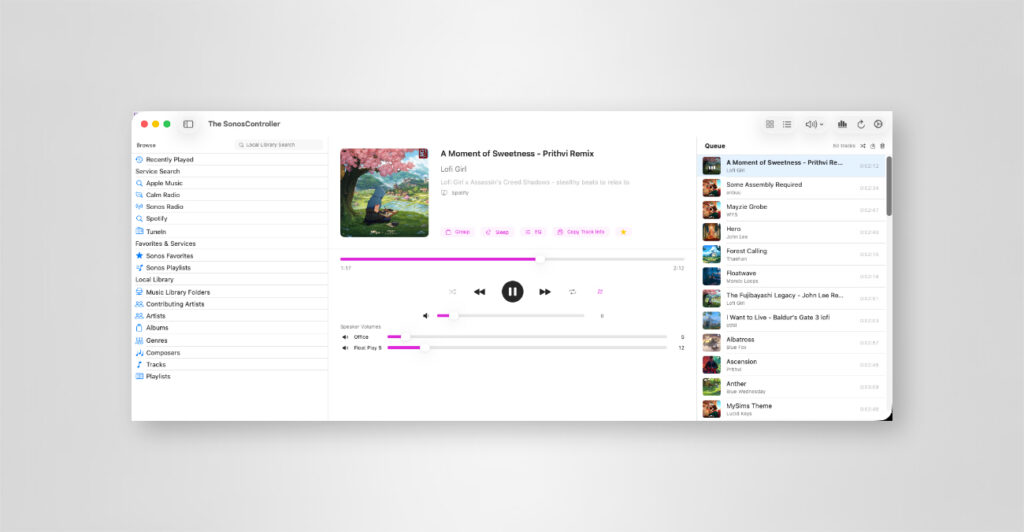Skip to the next track
1024x532 pixels.
click(x=545, y=292)
